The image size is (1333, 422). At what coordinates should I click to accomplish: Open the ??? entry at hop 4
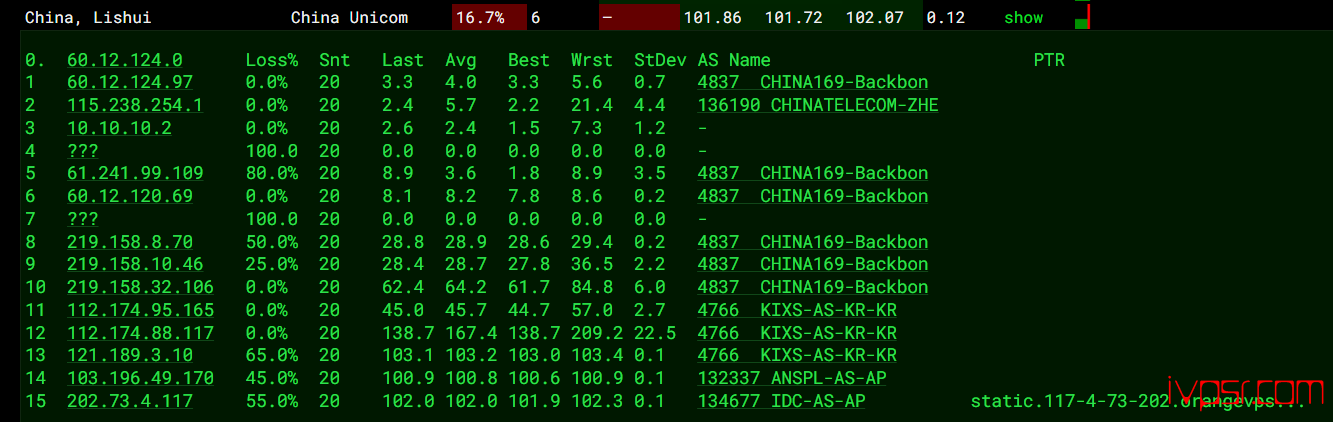click(x=83, y=151)
